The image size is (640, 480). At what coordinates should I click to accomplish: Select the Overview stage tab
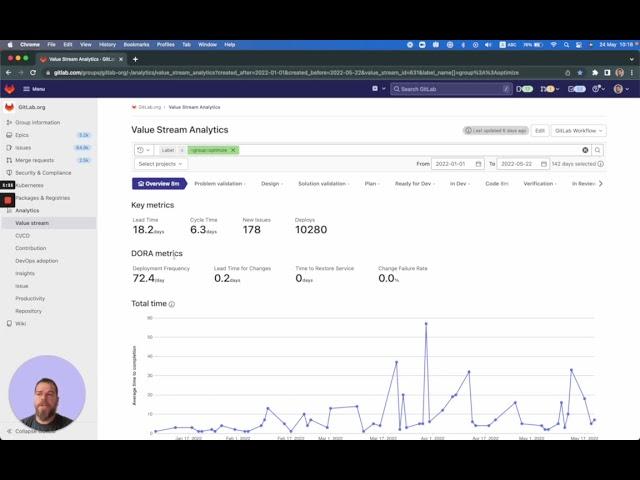(x=159, y=184)
